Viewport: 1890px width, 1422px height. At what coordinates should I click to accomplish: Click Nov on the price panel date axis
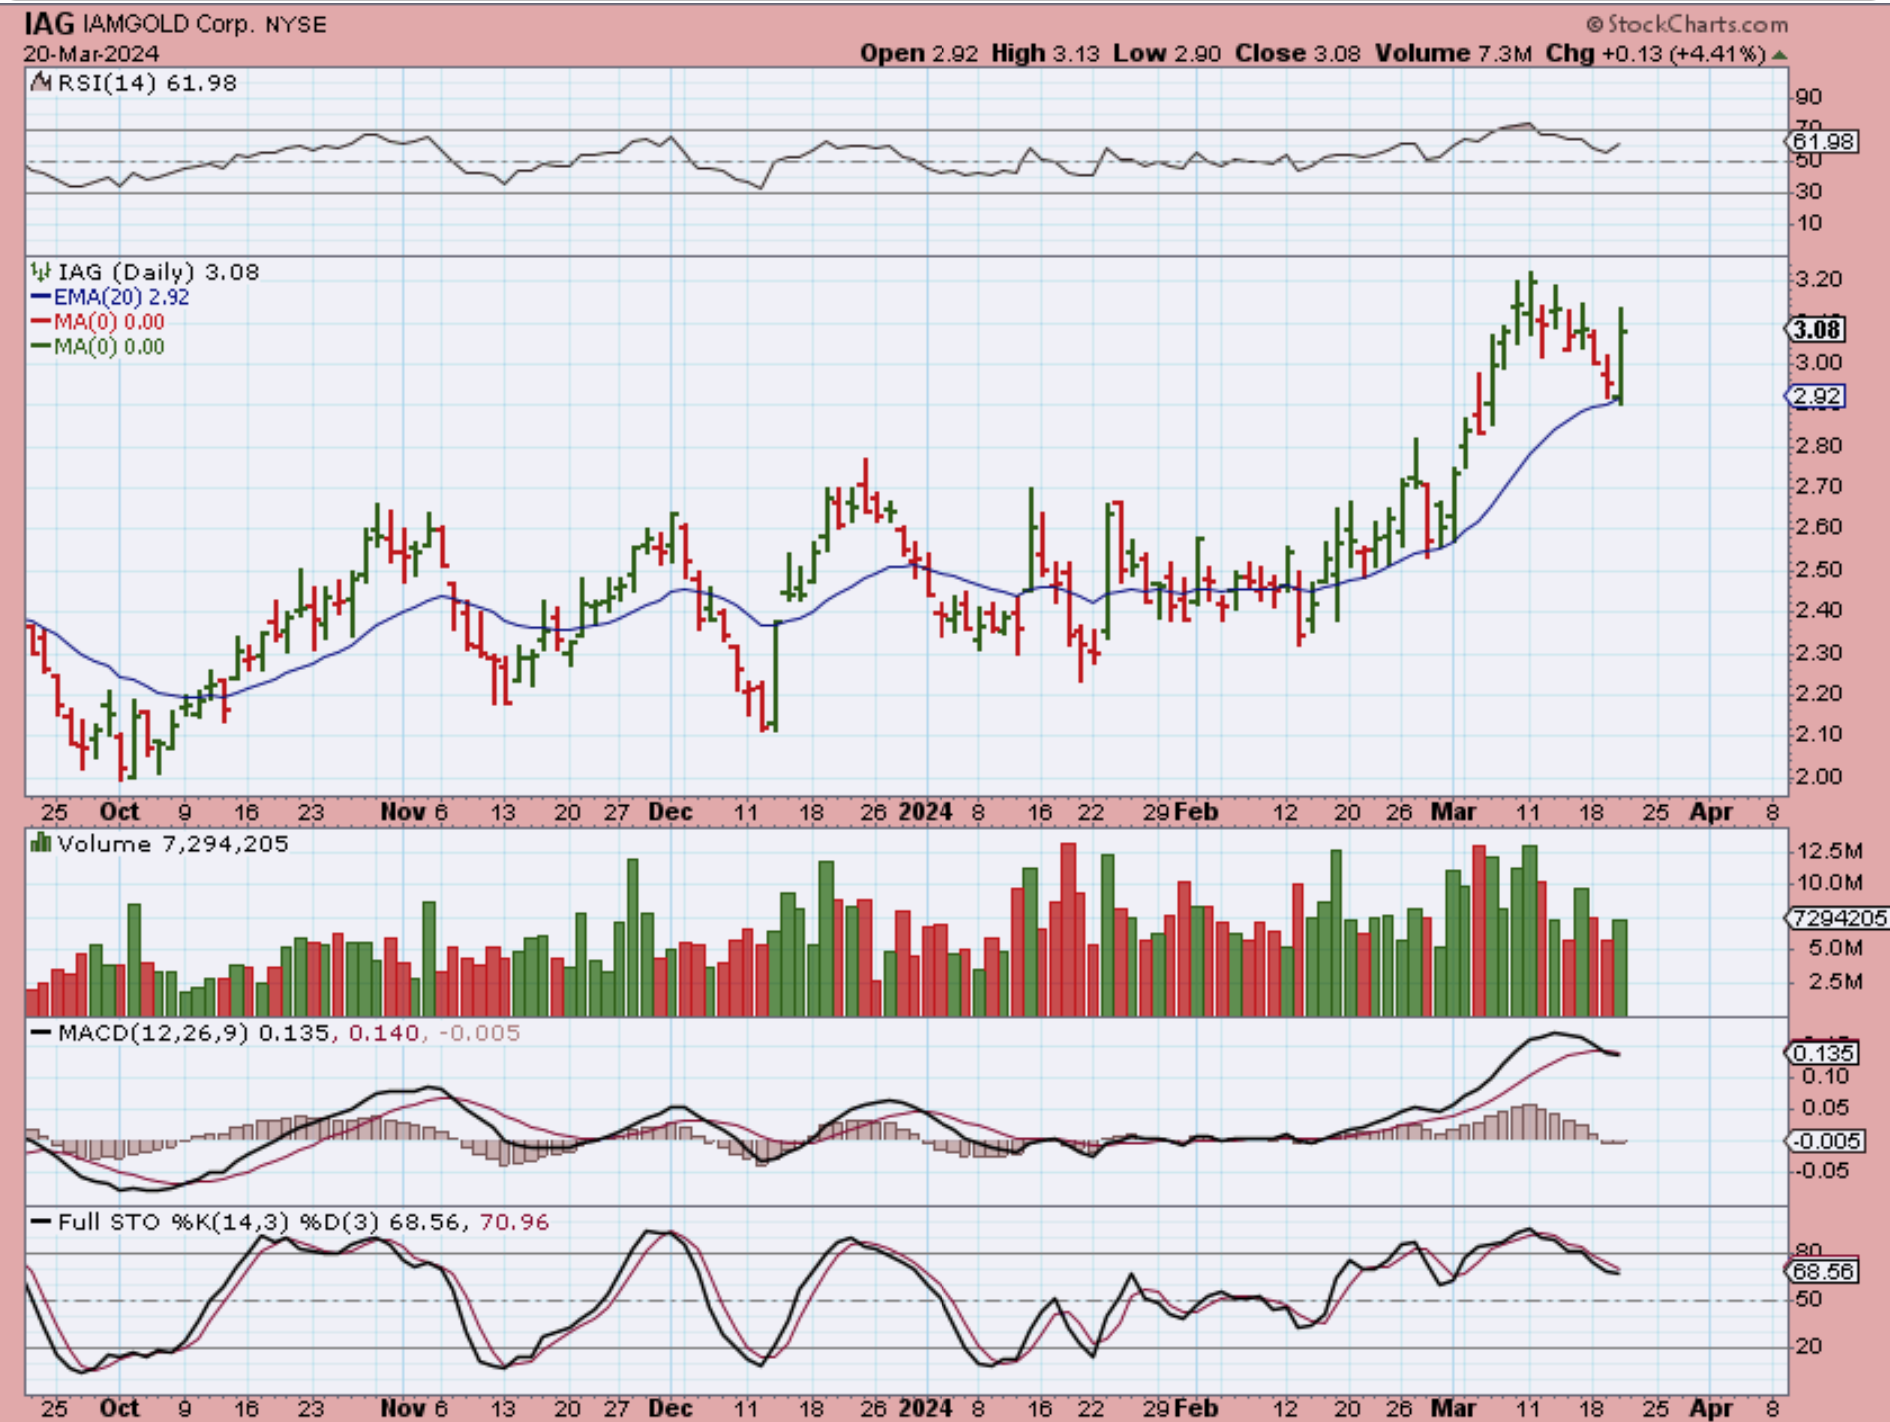coord(402,811)
